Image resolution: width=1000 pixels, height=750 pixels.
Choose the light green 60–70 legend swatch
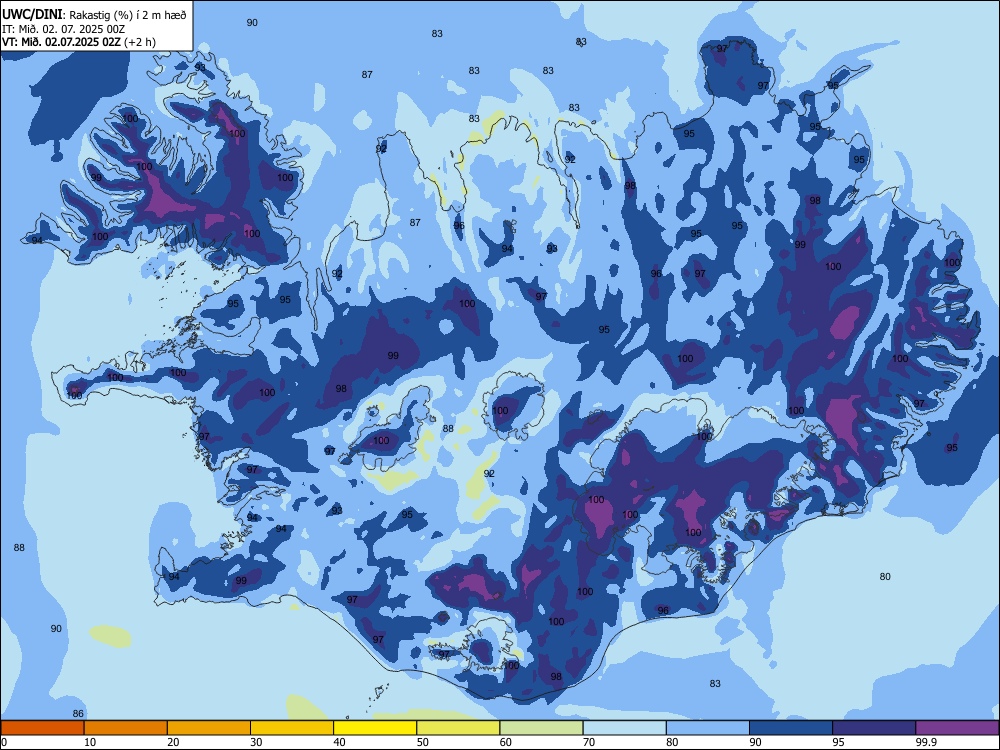coord(541,728)
